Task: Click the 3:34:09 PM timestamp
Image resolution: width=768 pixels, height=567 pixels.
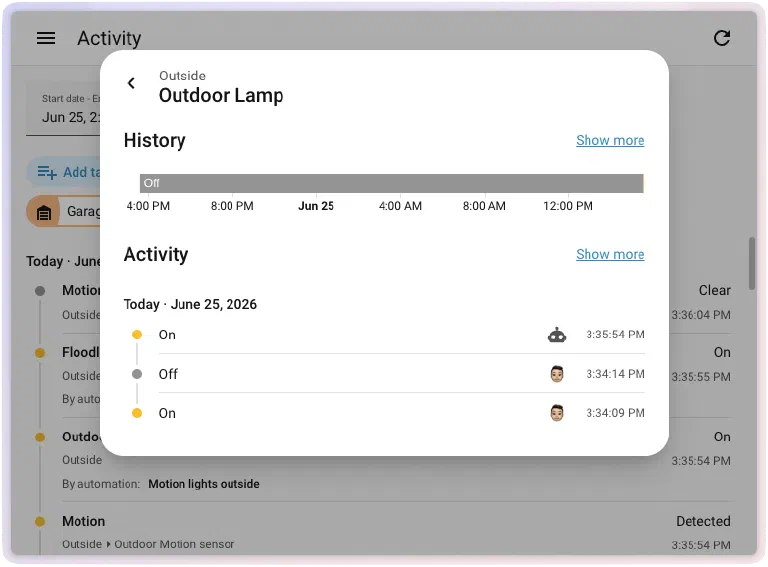Action: (x=615, y=413)
